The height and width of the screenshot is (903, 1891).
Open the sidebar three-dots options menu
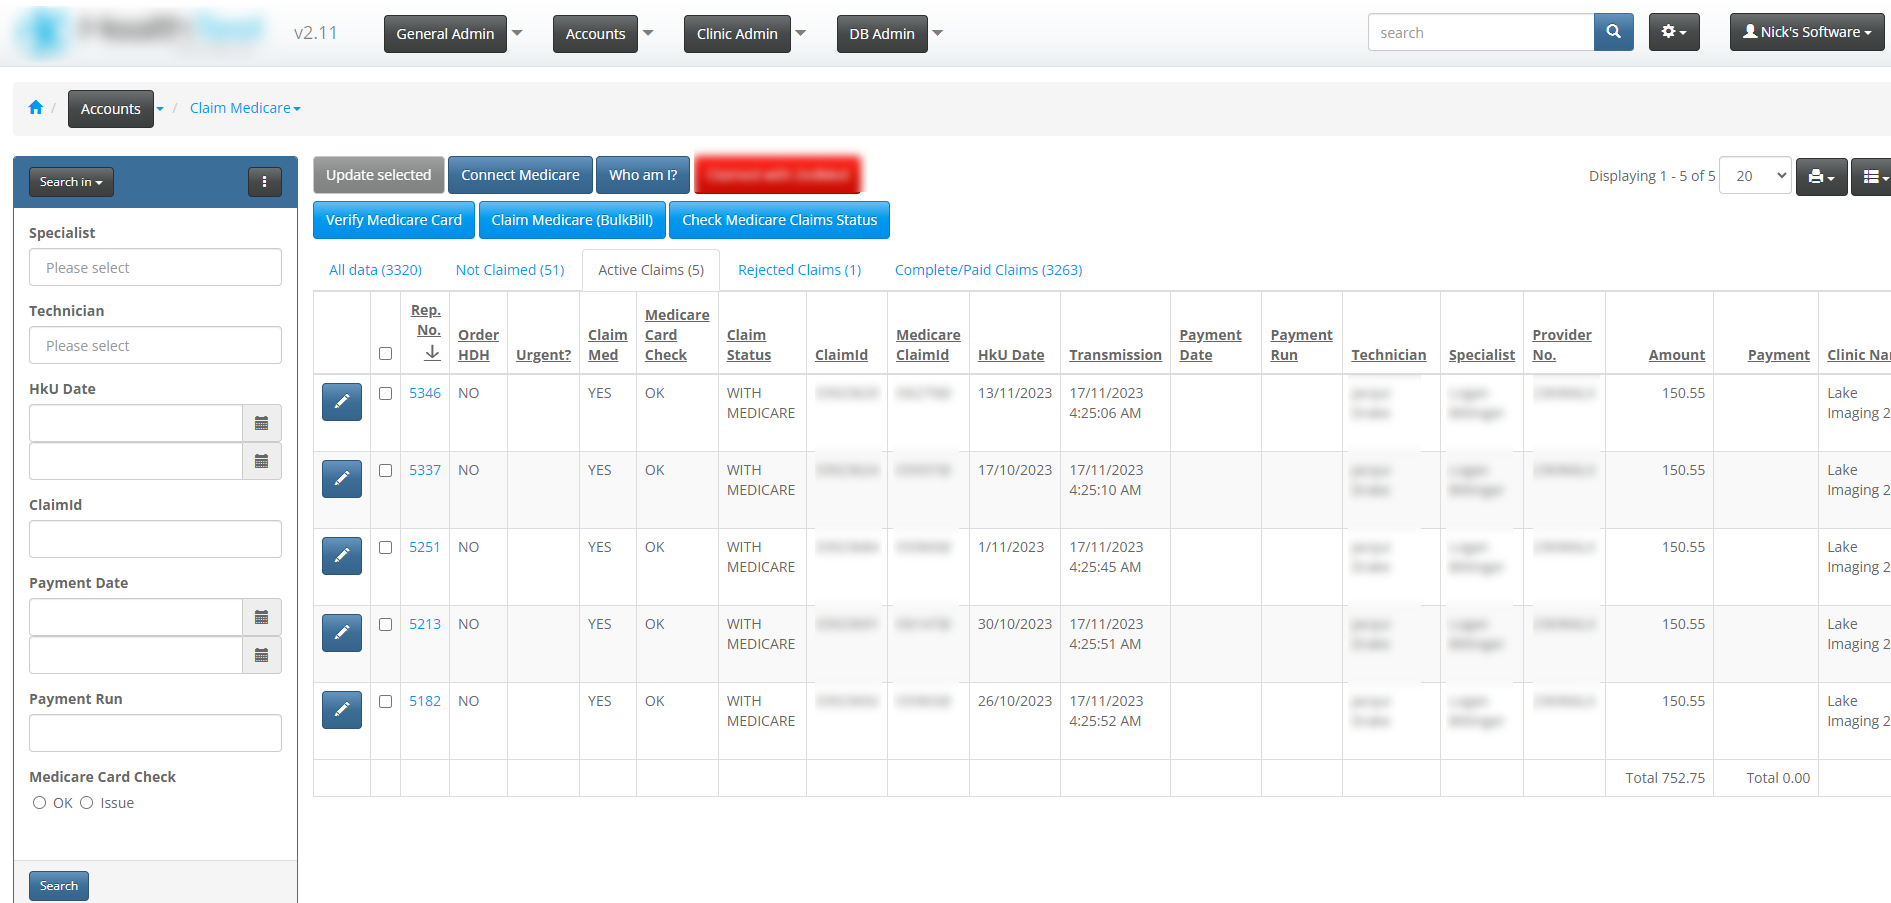coord(264,182)
